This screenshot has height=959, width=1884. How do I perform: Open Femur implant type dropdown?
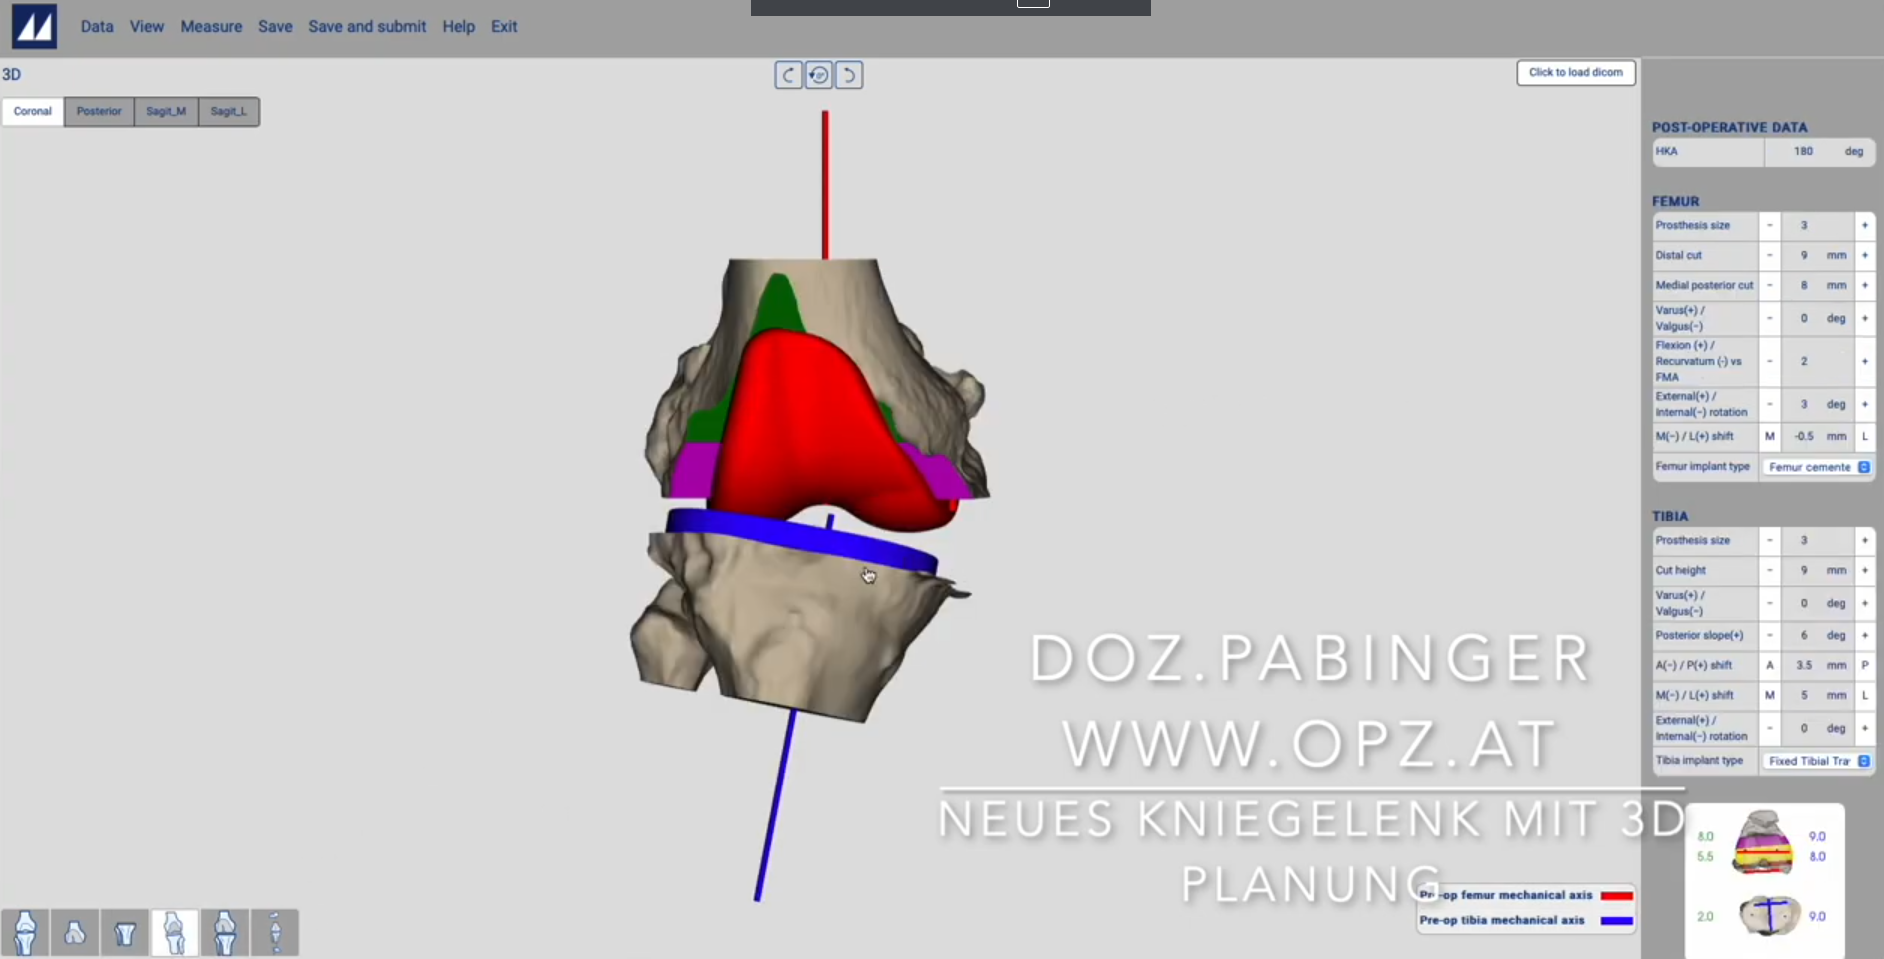pyautogui.click(x=1818, y=467)
